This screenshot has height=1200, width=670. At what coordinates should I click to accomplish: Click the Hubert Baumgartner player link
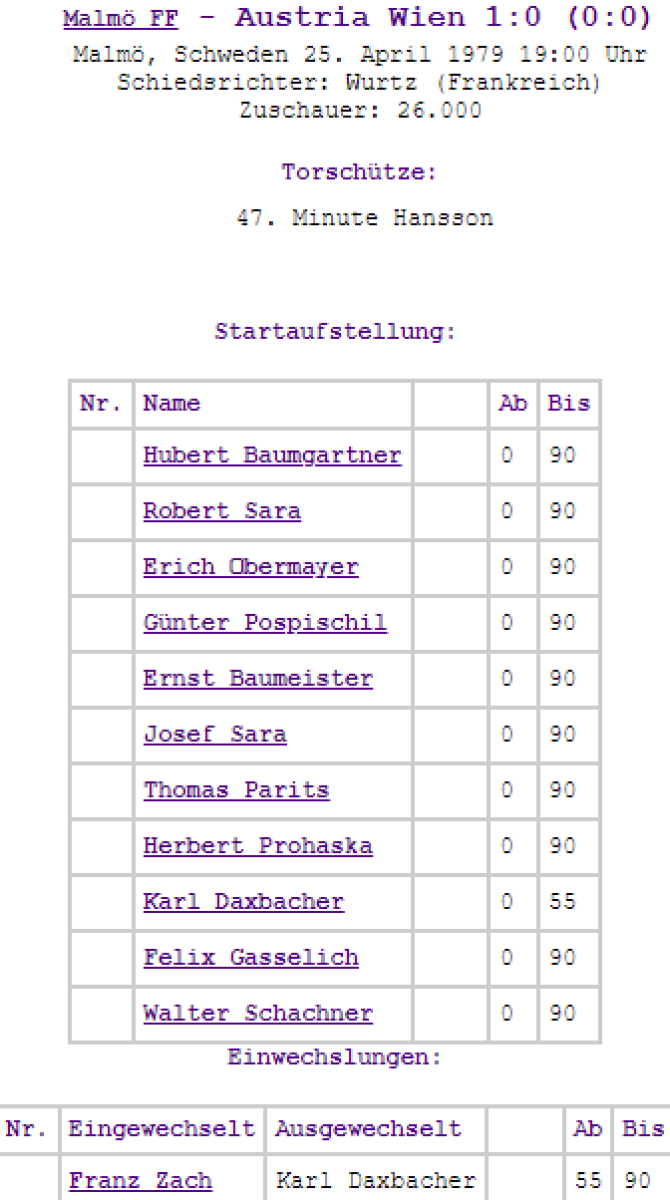click(272, 455)
